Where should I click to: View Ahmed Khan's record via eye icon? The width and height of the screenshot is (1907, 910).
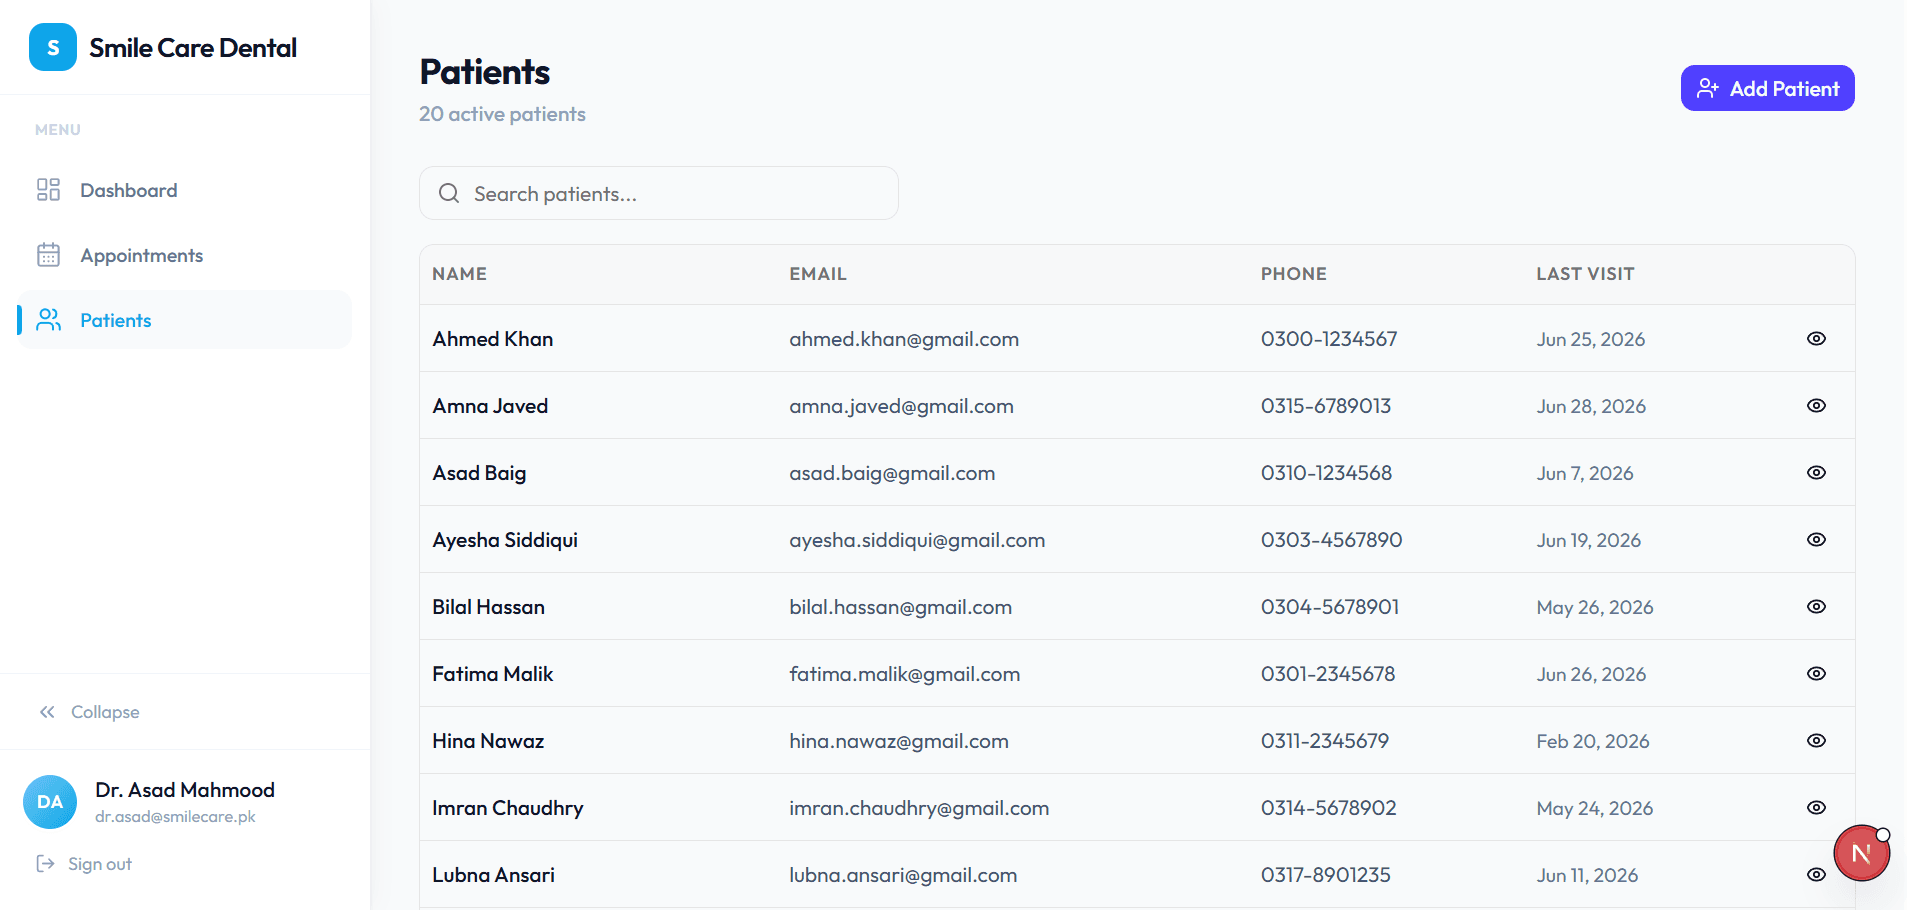pos(1816,338)
